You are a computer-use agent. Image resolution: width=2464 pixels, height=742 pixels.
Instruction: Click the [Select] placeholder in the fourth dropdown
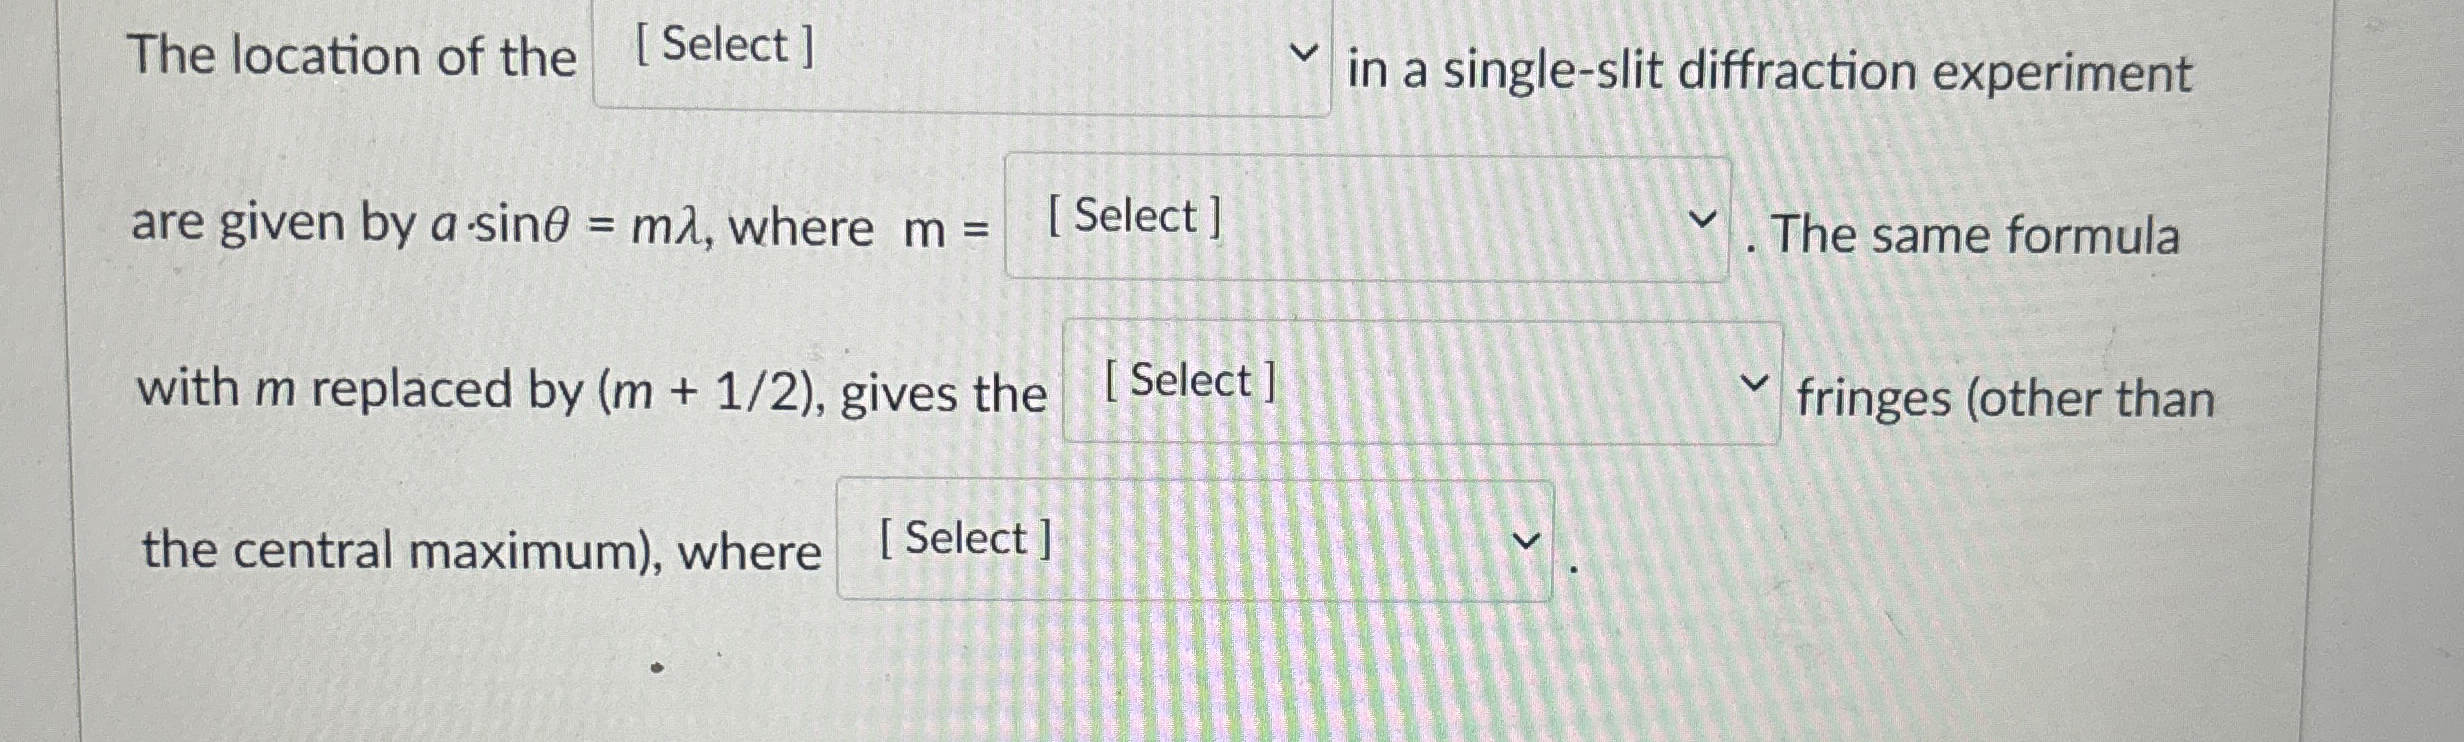(x=963, y=539)
